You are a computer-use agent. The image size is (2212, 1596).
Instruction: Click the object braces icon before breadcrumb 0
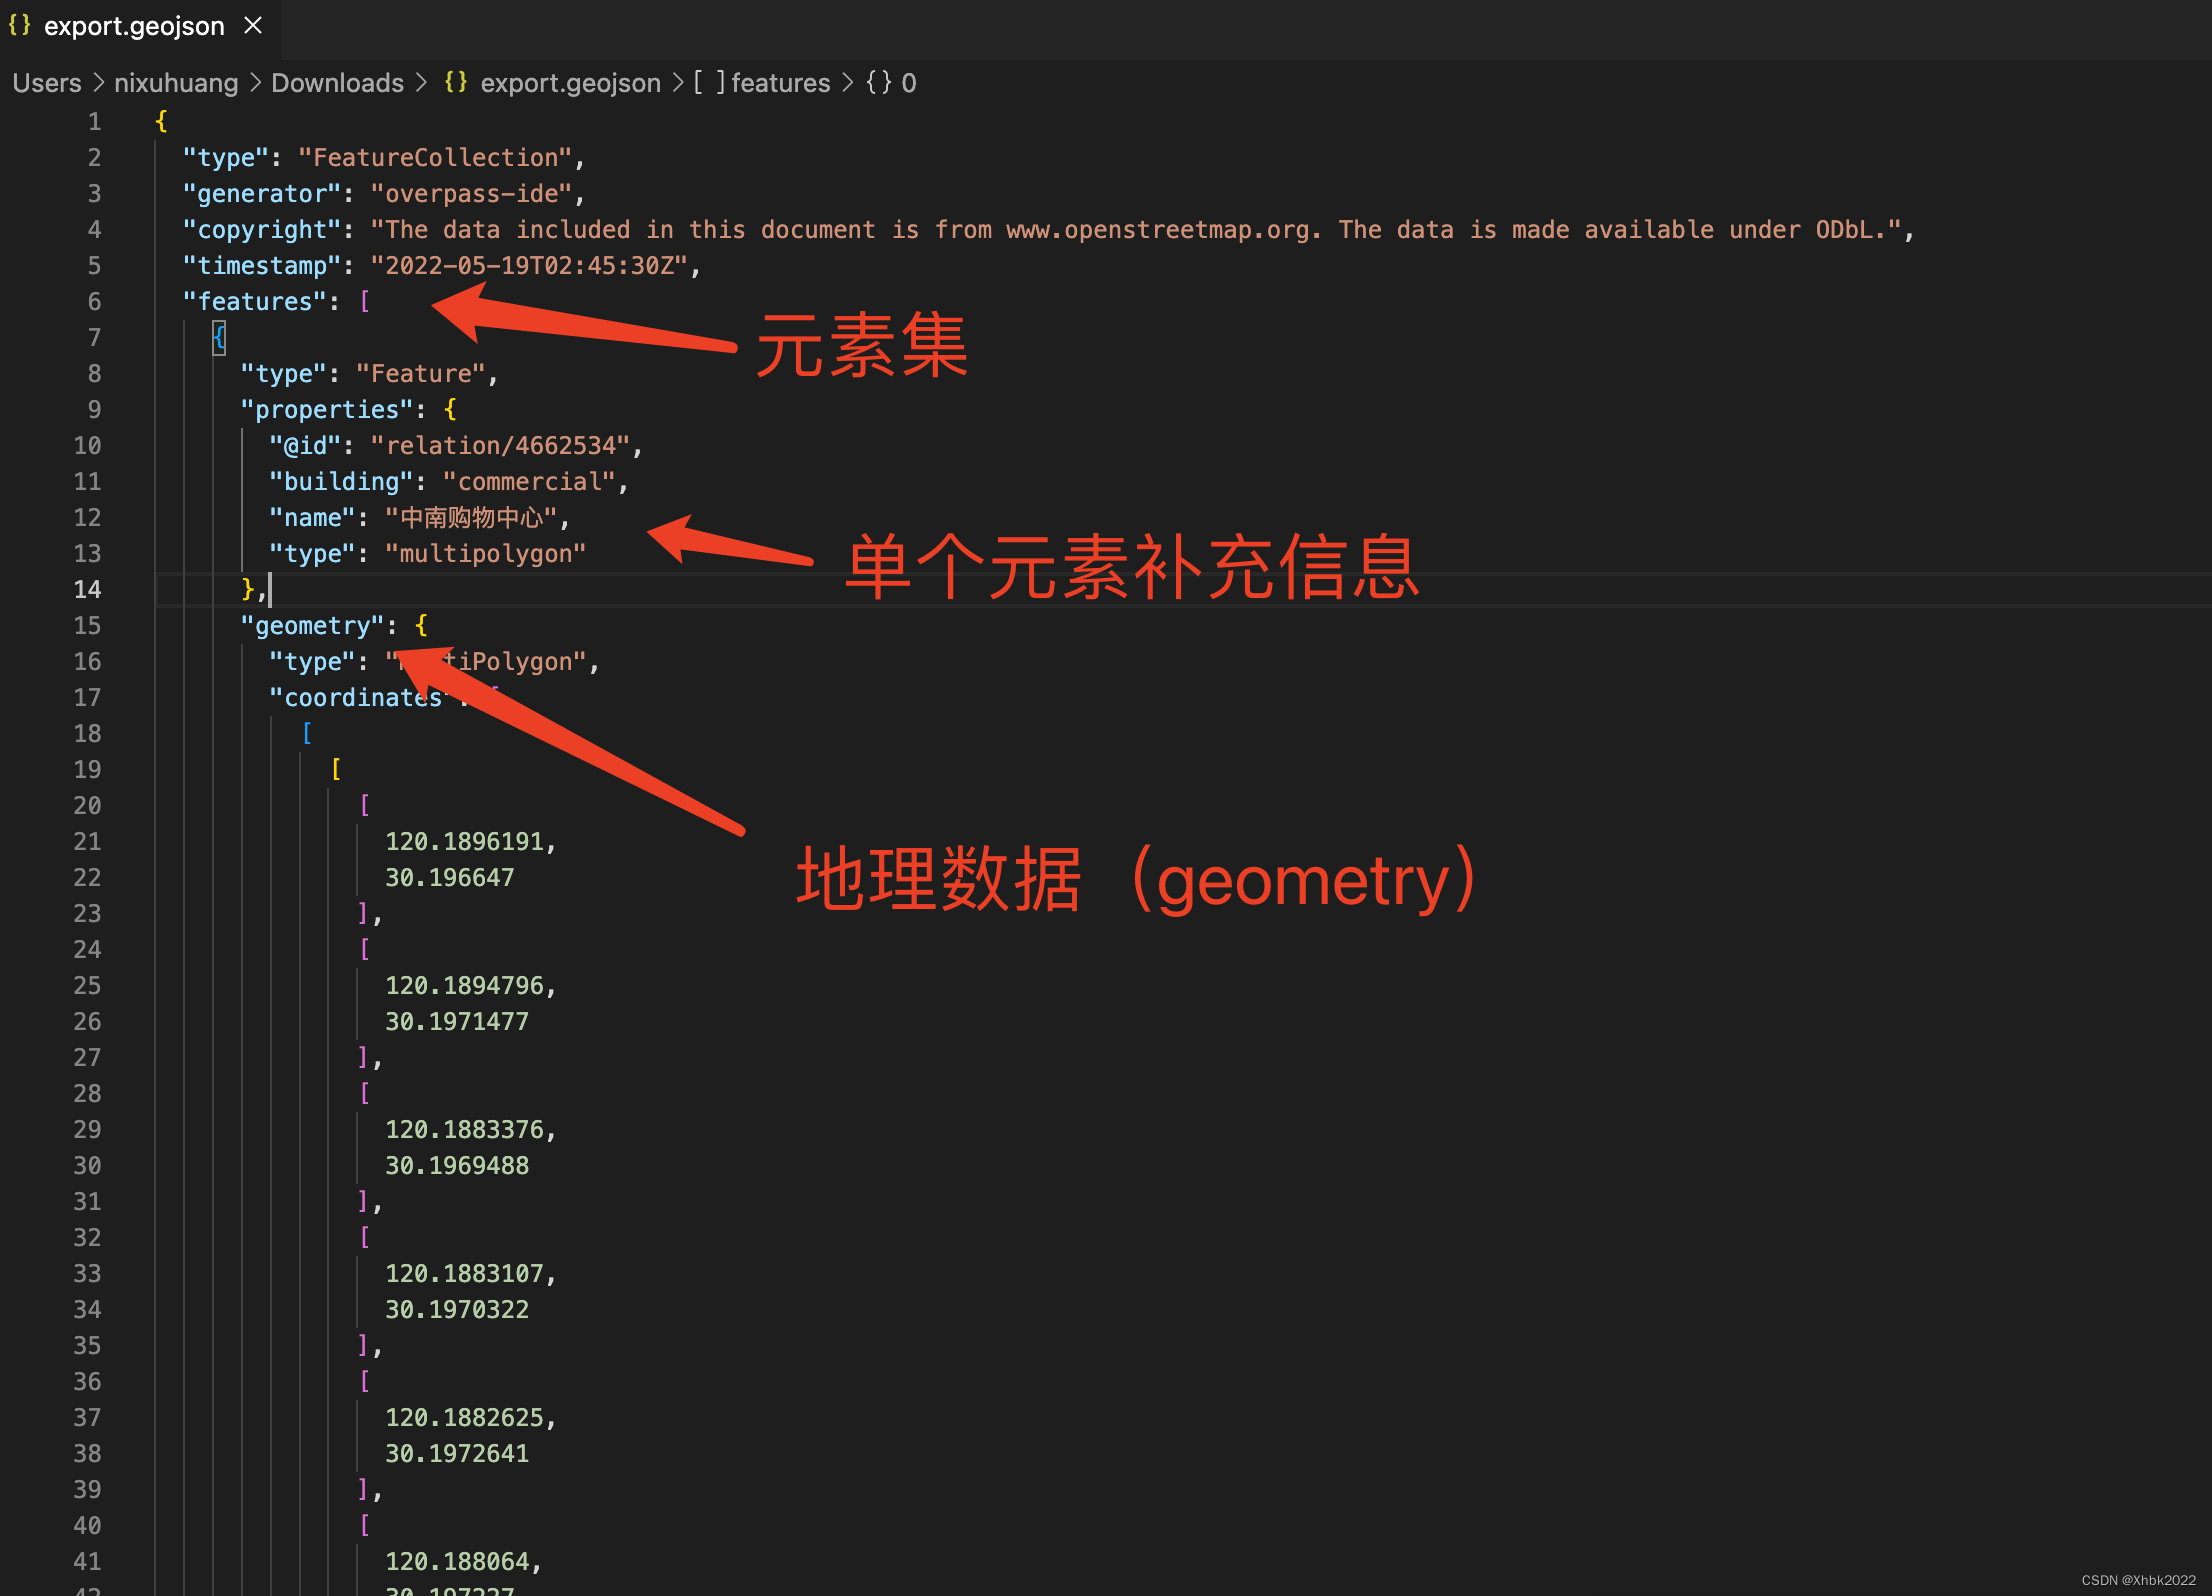(879, 83)
